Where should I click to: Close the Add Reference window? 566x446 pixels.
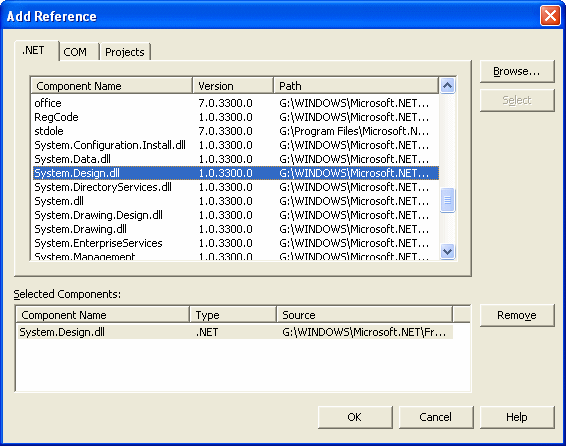(550, 16)
